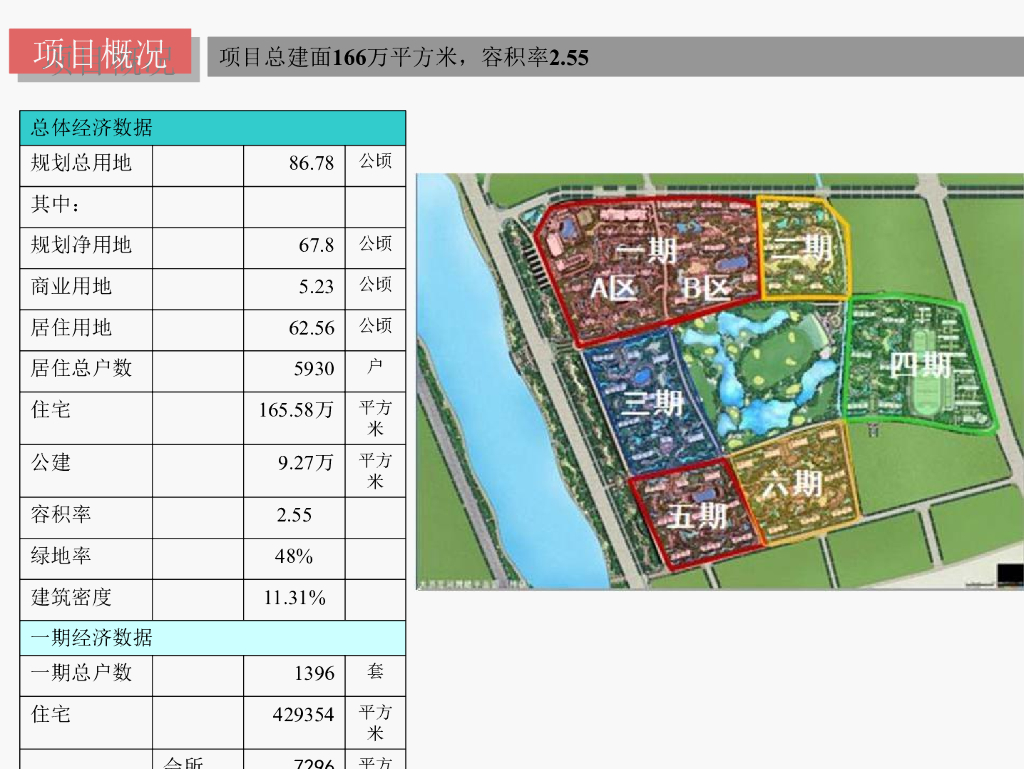Click the 规划净用地 label
The image size is (1024, 769).
[81, 245]
